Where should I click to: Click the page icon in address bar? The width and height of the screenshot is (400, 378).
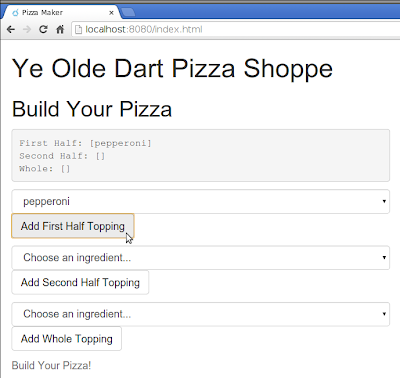click(78, 29)
